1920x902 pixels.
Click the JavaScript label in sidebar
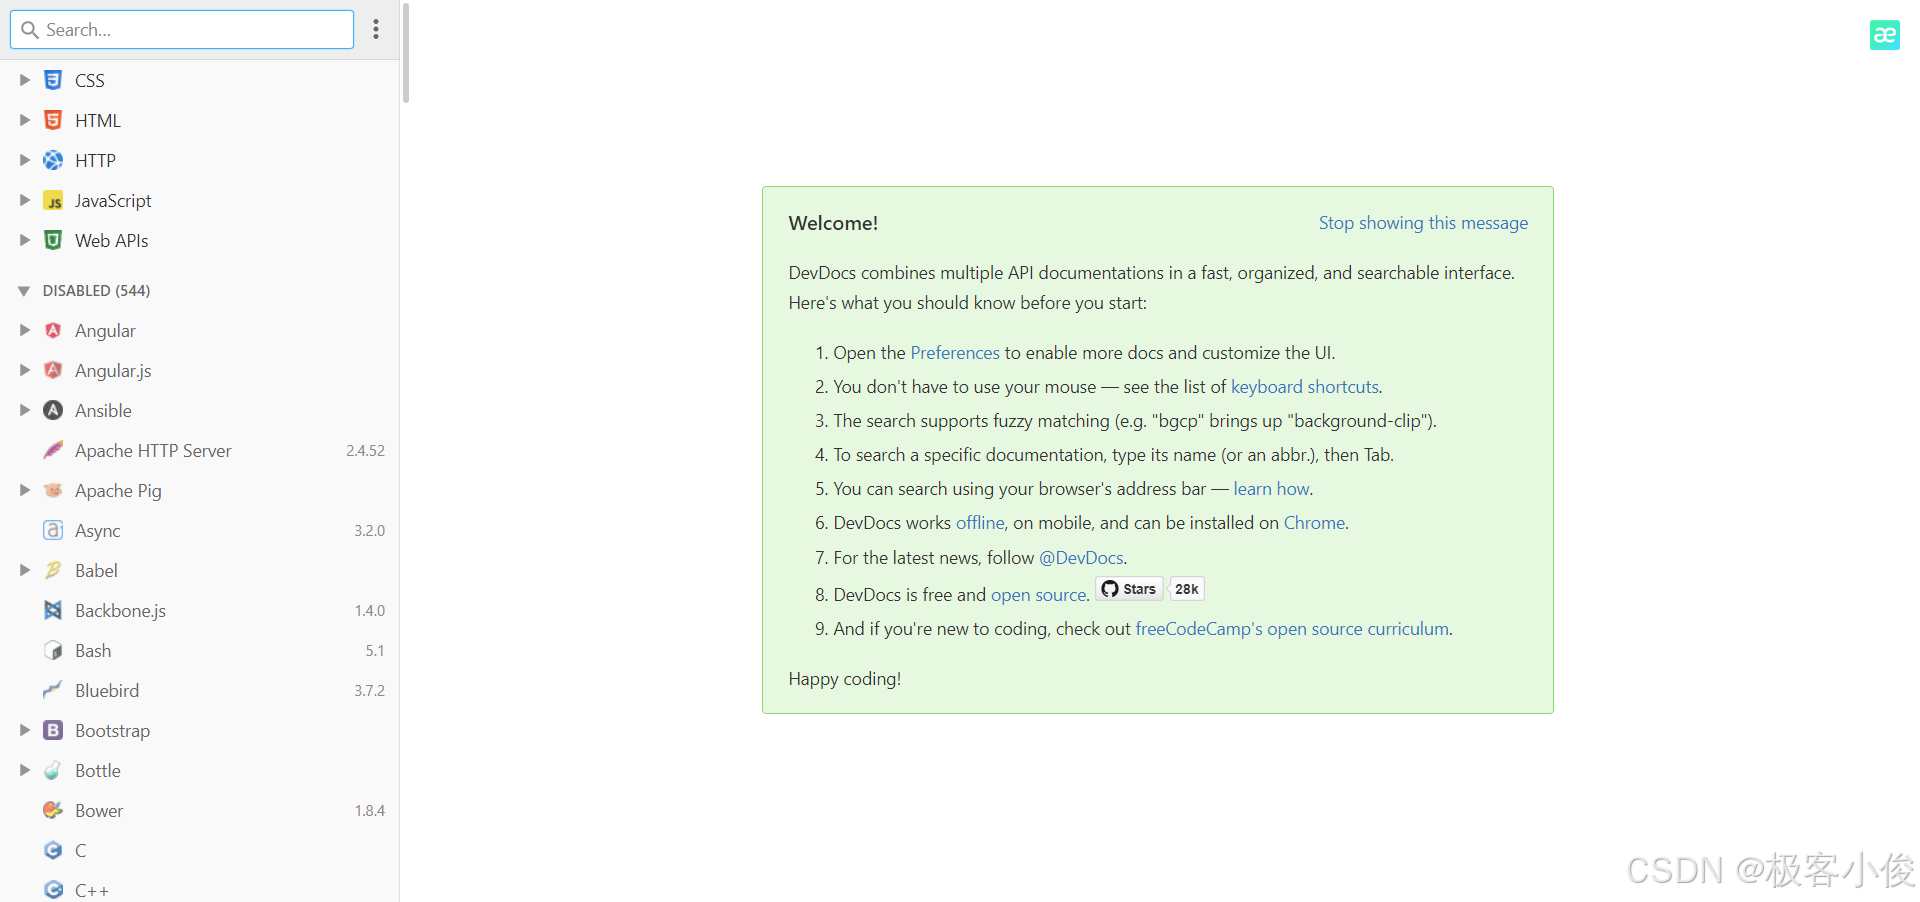pyautogui.click(x=113, y=201)
